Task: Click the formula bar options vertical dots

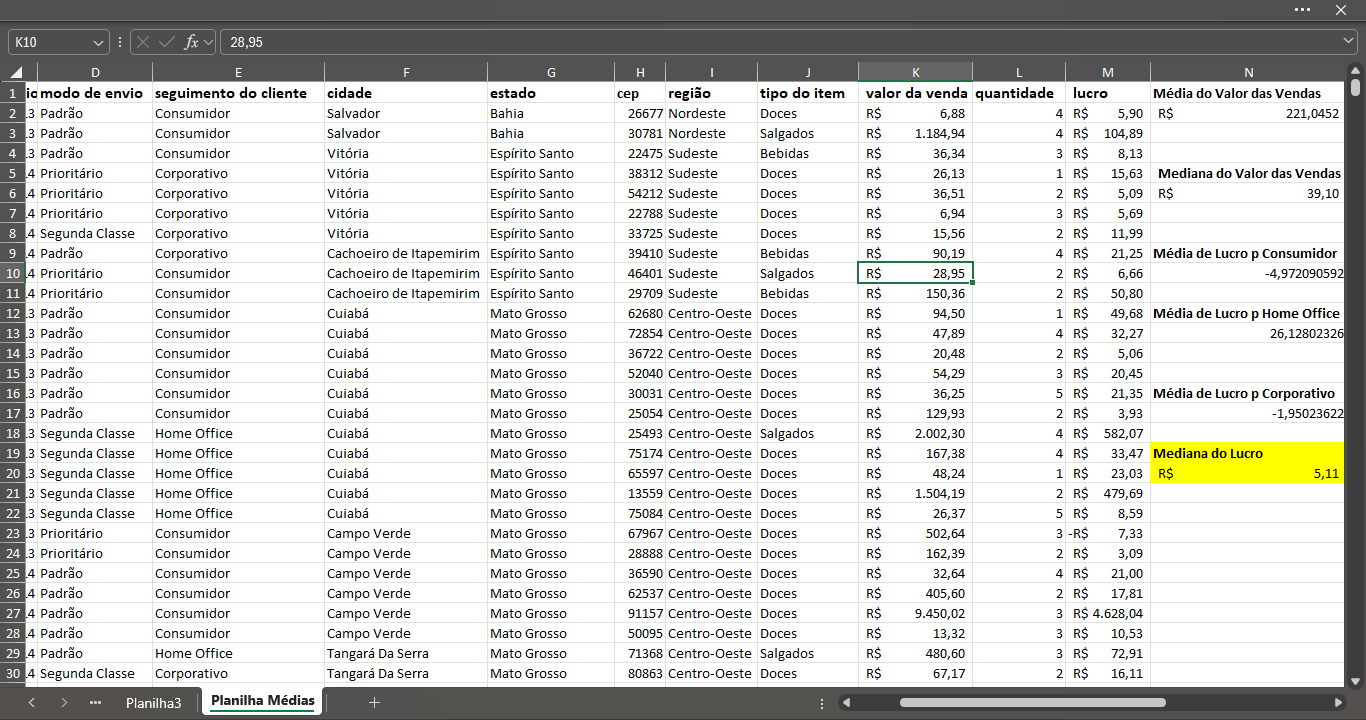Action: pyautogui.click(x=120, y=42)
